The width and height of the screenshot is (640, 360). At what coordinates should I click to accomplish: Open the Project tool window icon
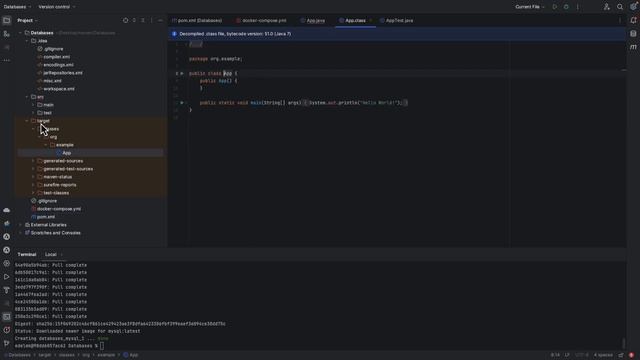[7, 20]
